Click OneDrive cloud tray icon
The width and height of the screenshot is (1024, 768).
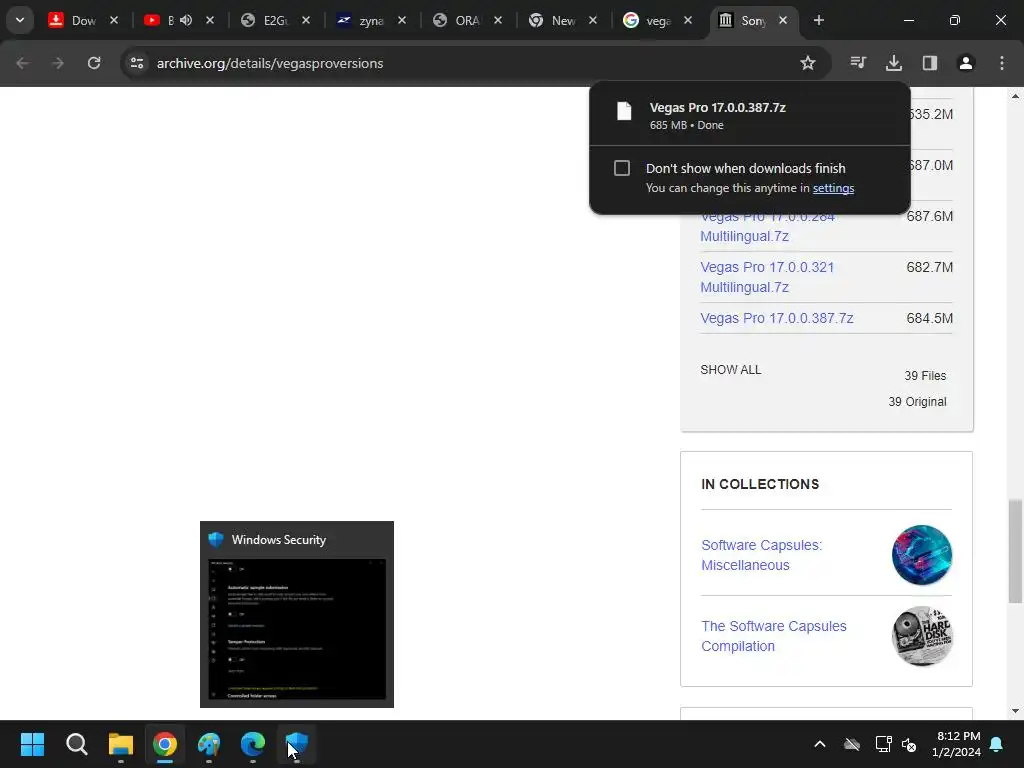click(852, 744)
